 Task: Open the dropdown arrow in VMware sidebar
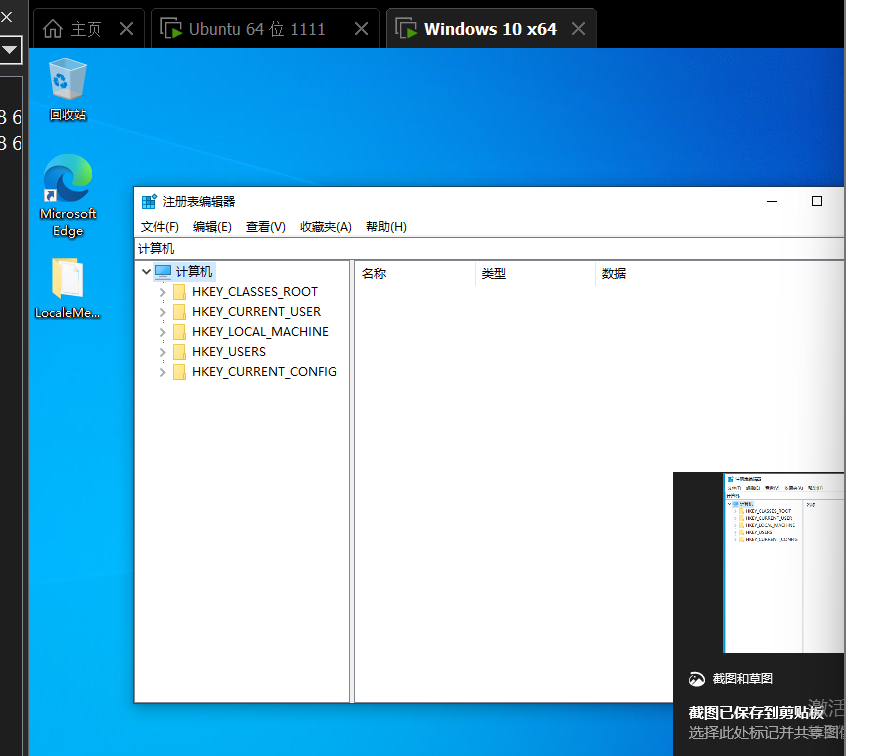pos(10,51)
